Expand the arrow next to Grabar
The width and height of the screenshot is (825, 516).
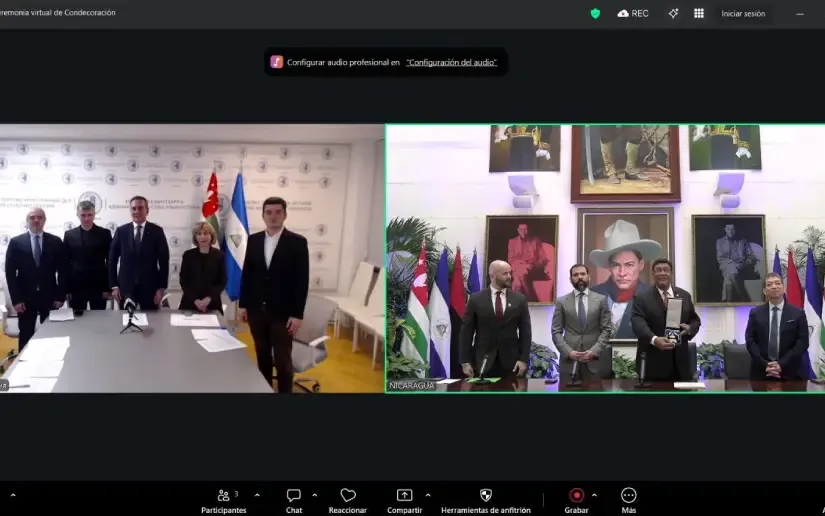594,495
